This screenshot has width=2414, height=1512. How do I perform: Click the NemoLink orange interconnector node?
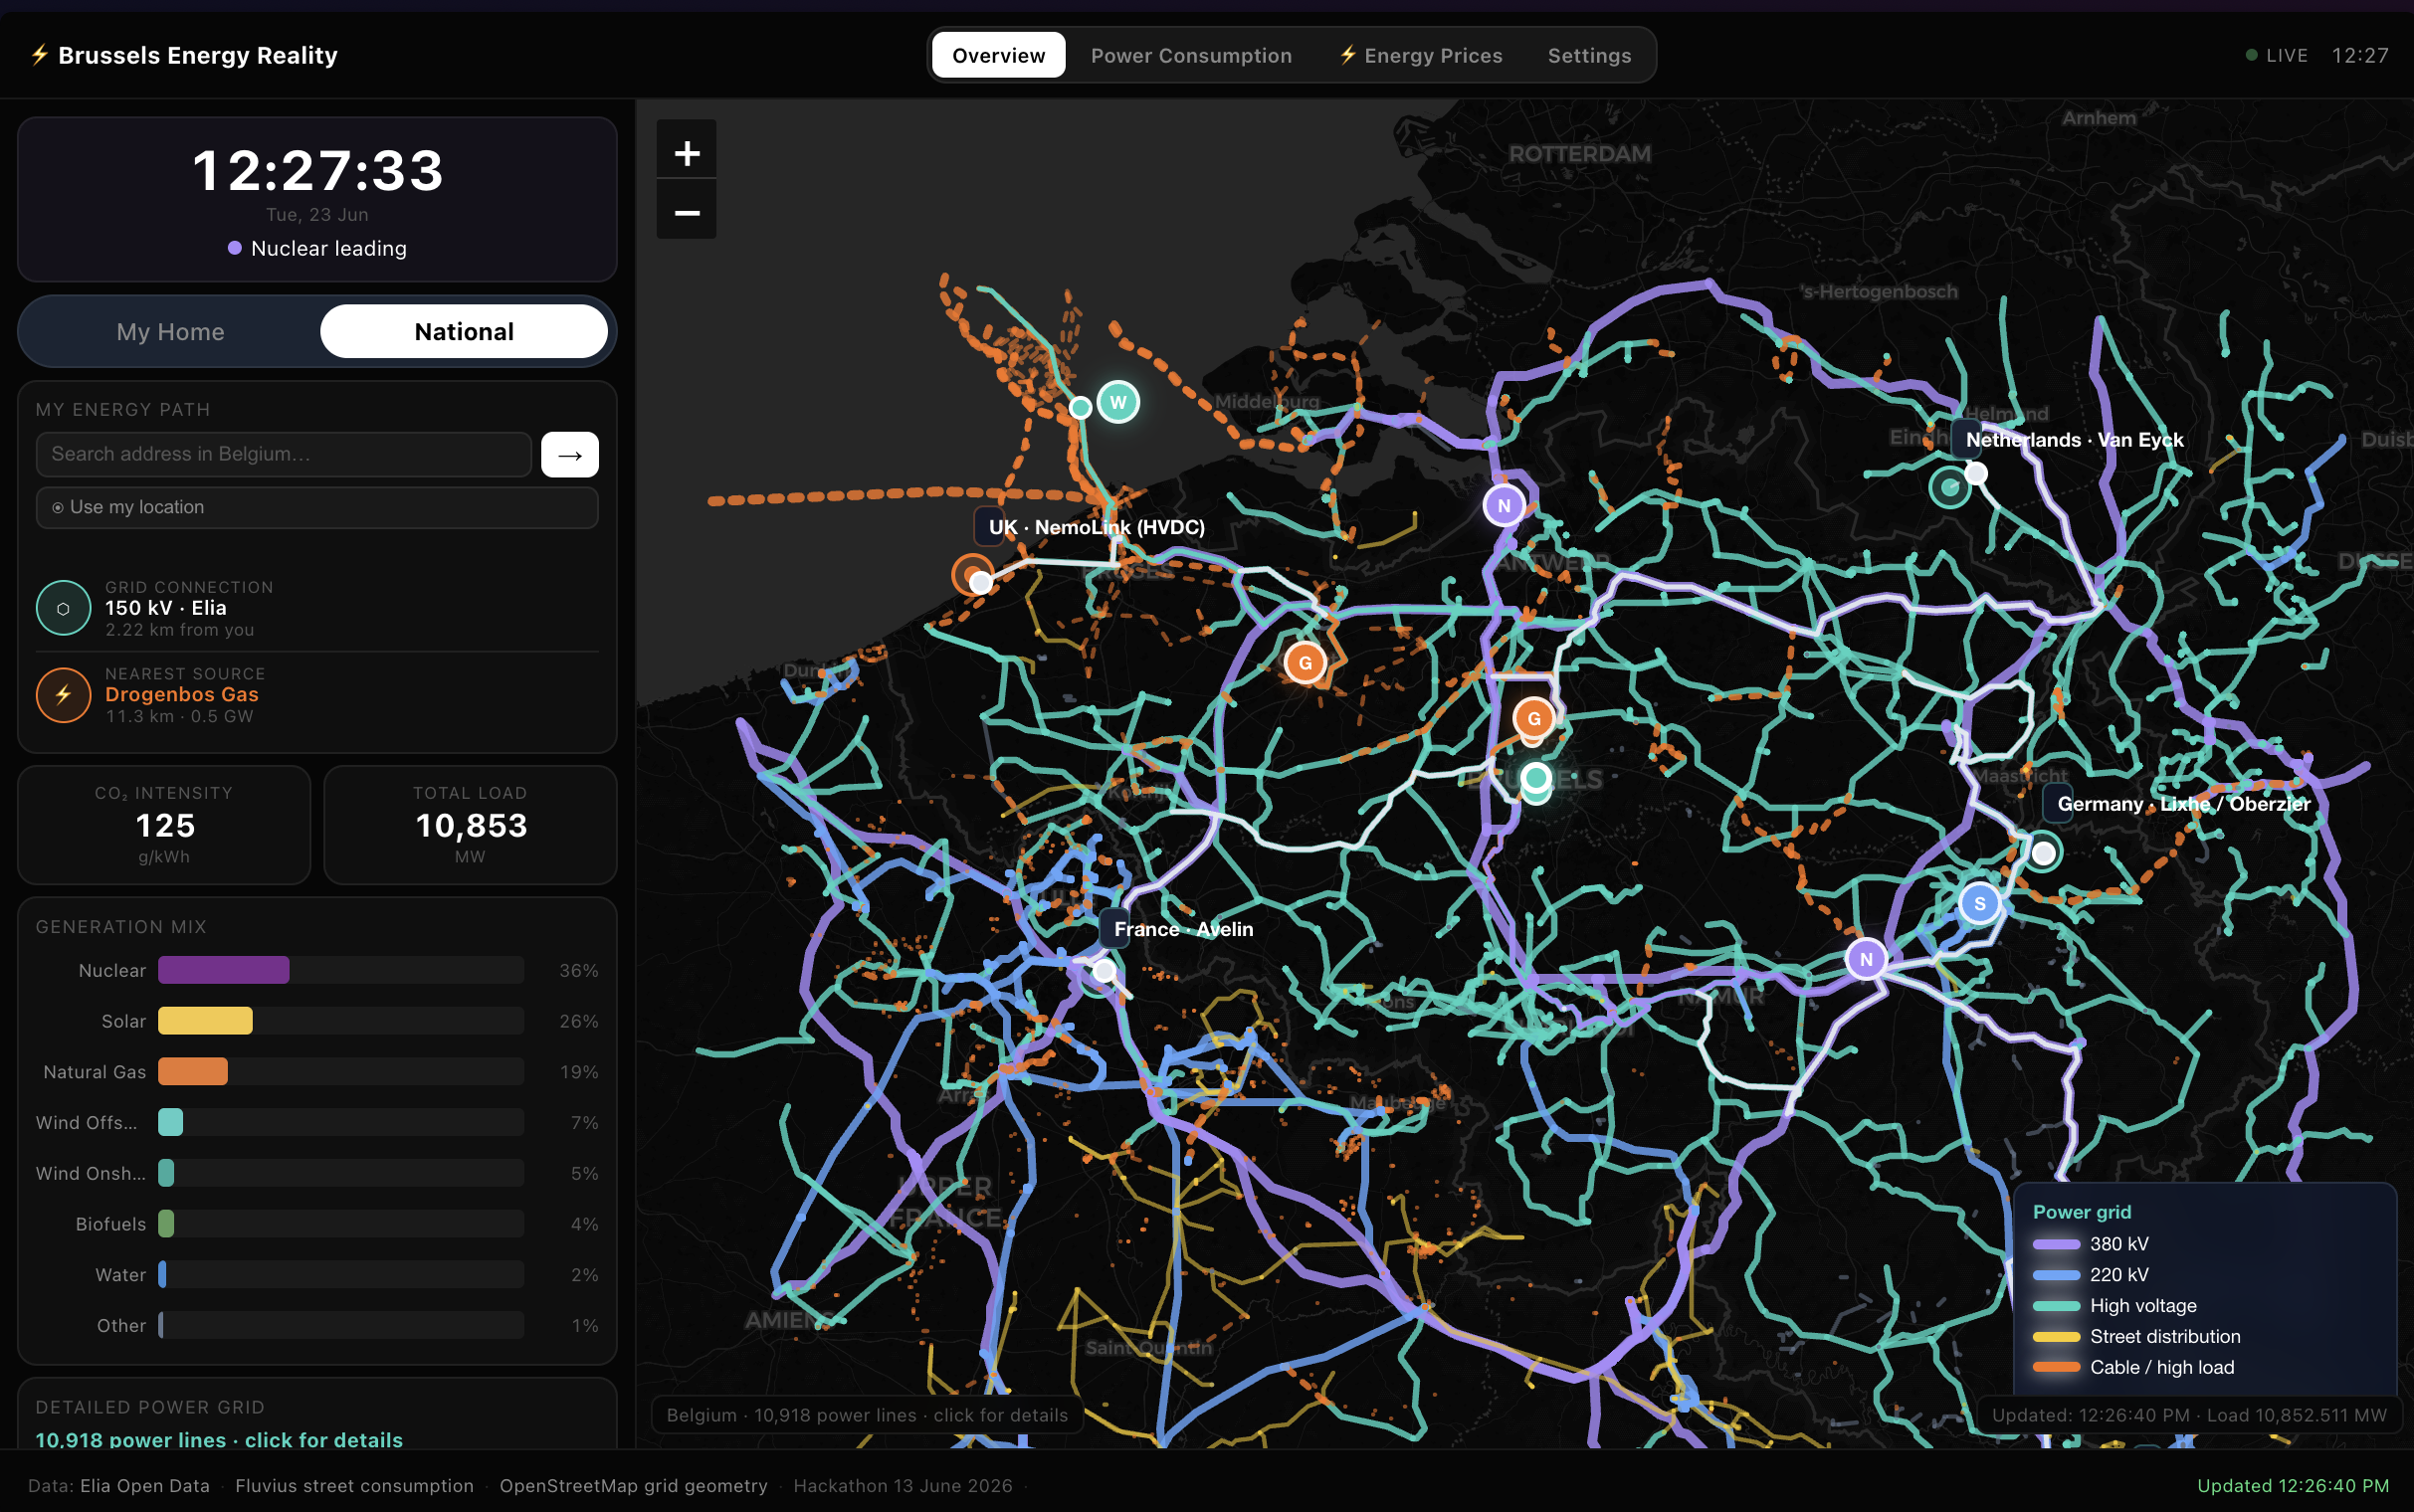point(972,574)
